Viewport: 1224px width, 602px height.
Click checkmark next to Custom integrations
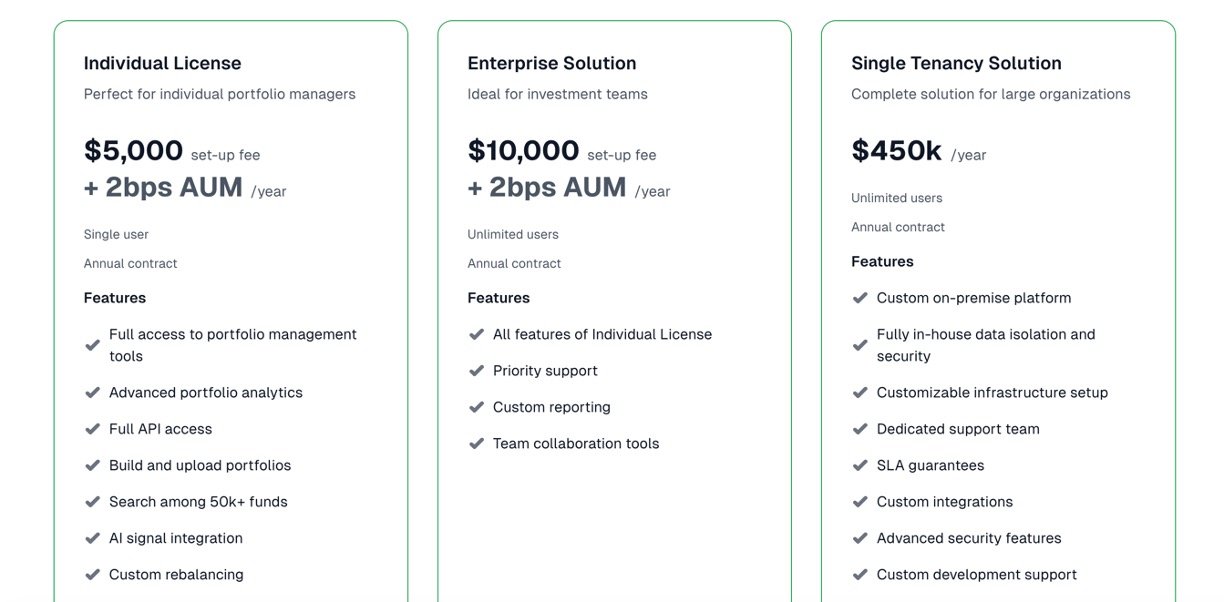(x=860, y=502)
